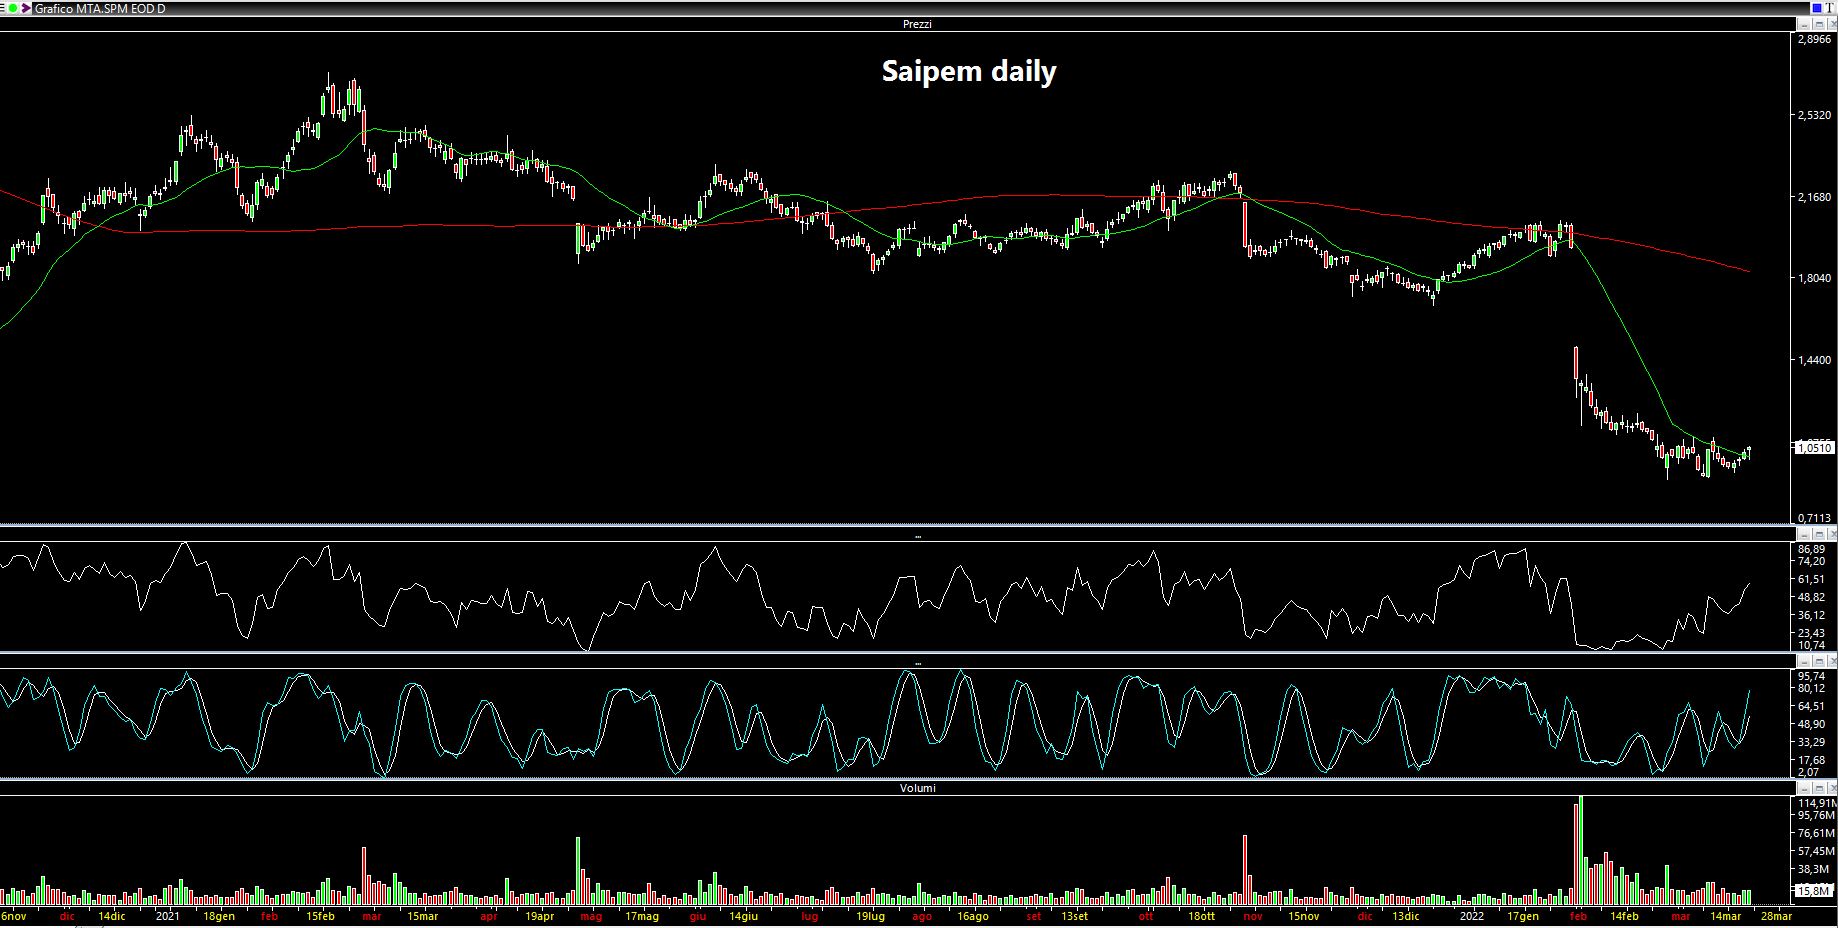Click the 2021 year marker on date axis
The height and width of the screenshot is (928, 1838).
pos(168,916)
